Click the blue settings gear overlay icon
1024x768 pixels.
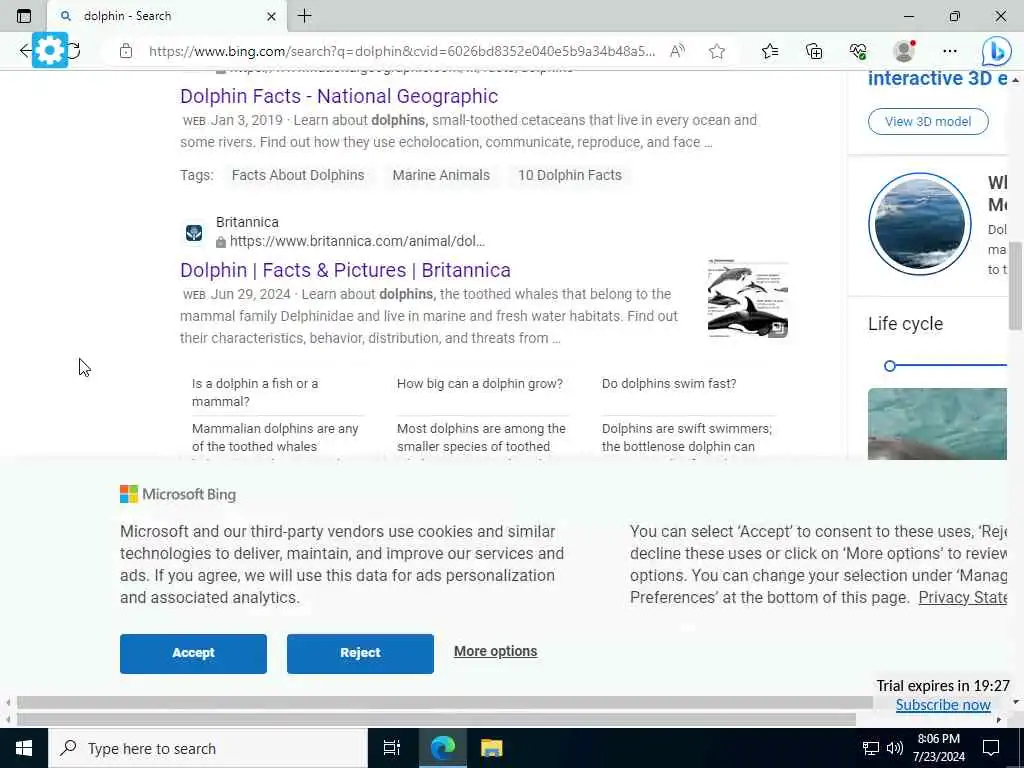pos(50,50)
